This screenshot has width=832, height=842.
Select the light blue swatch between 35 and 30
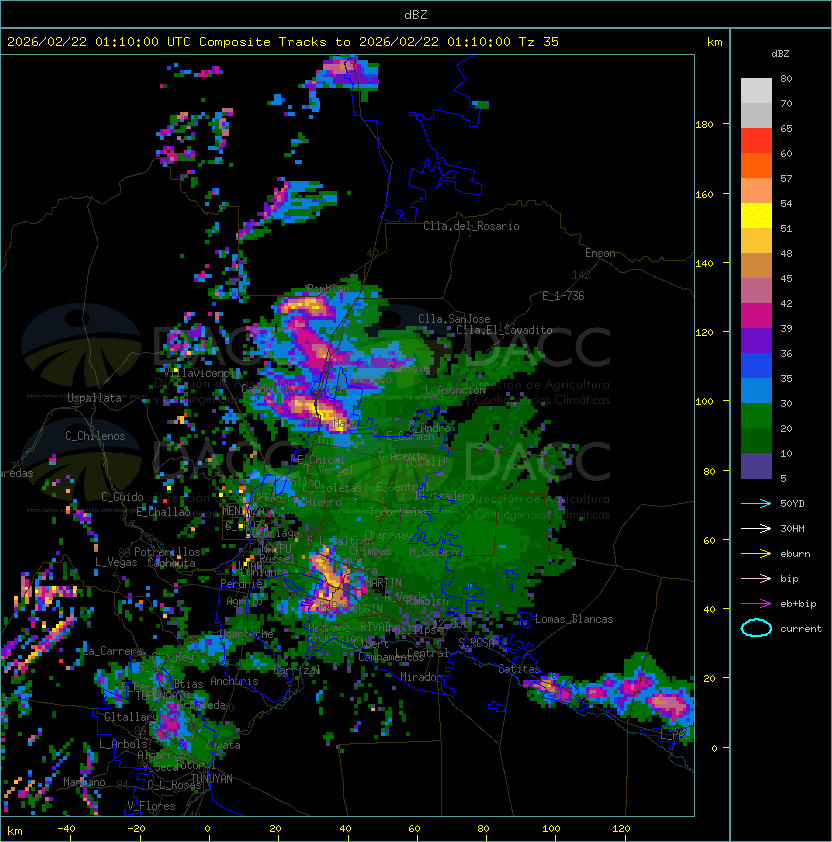756,391
